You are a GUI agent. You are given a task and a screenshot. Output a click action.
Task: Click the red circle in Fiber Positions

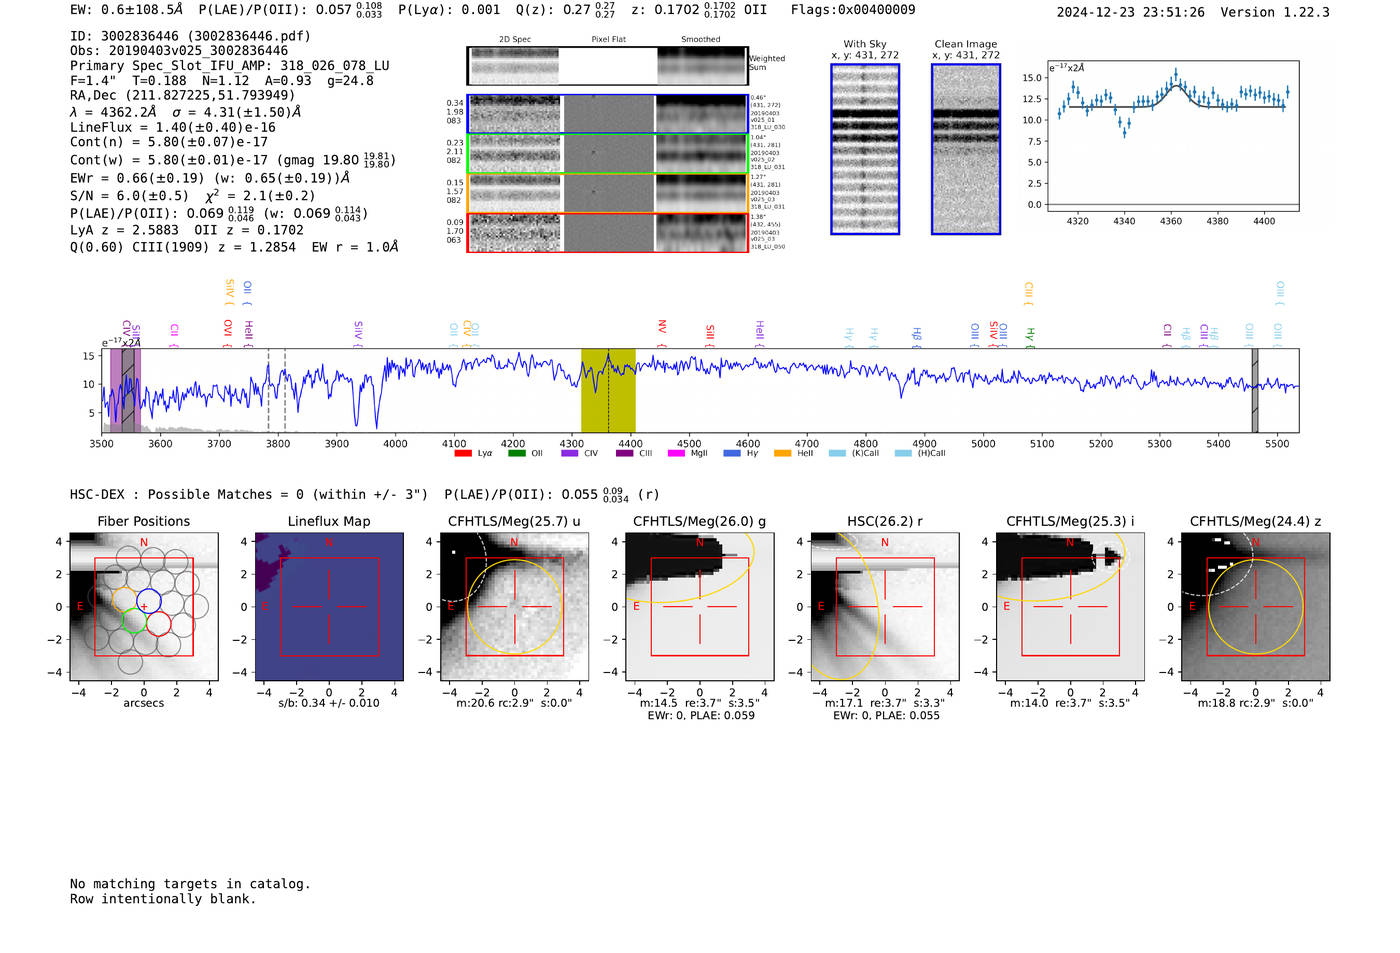[159, 625]
